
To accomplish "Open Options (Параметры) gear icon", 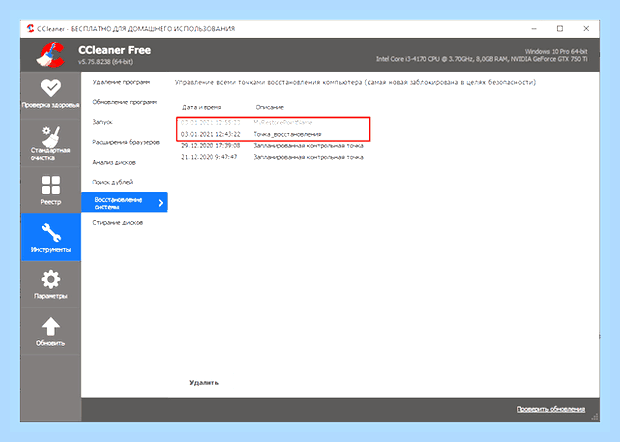I will coord(51,280).
